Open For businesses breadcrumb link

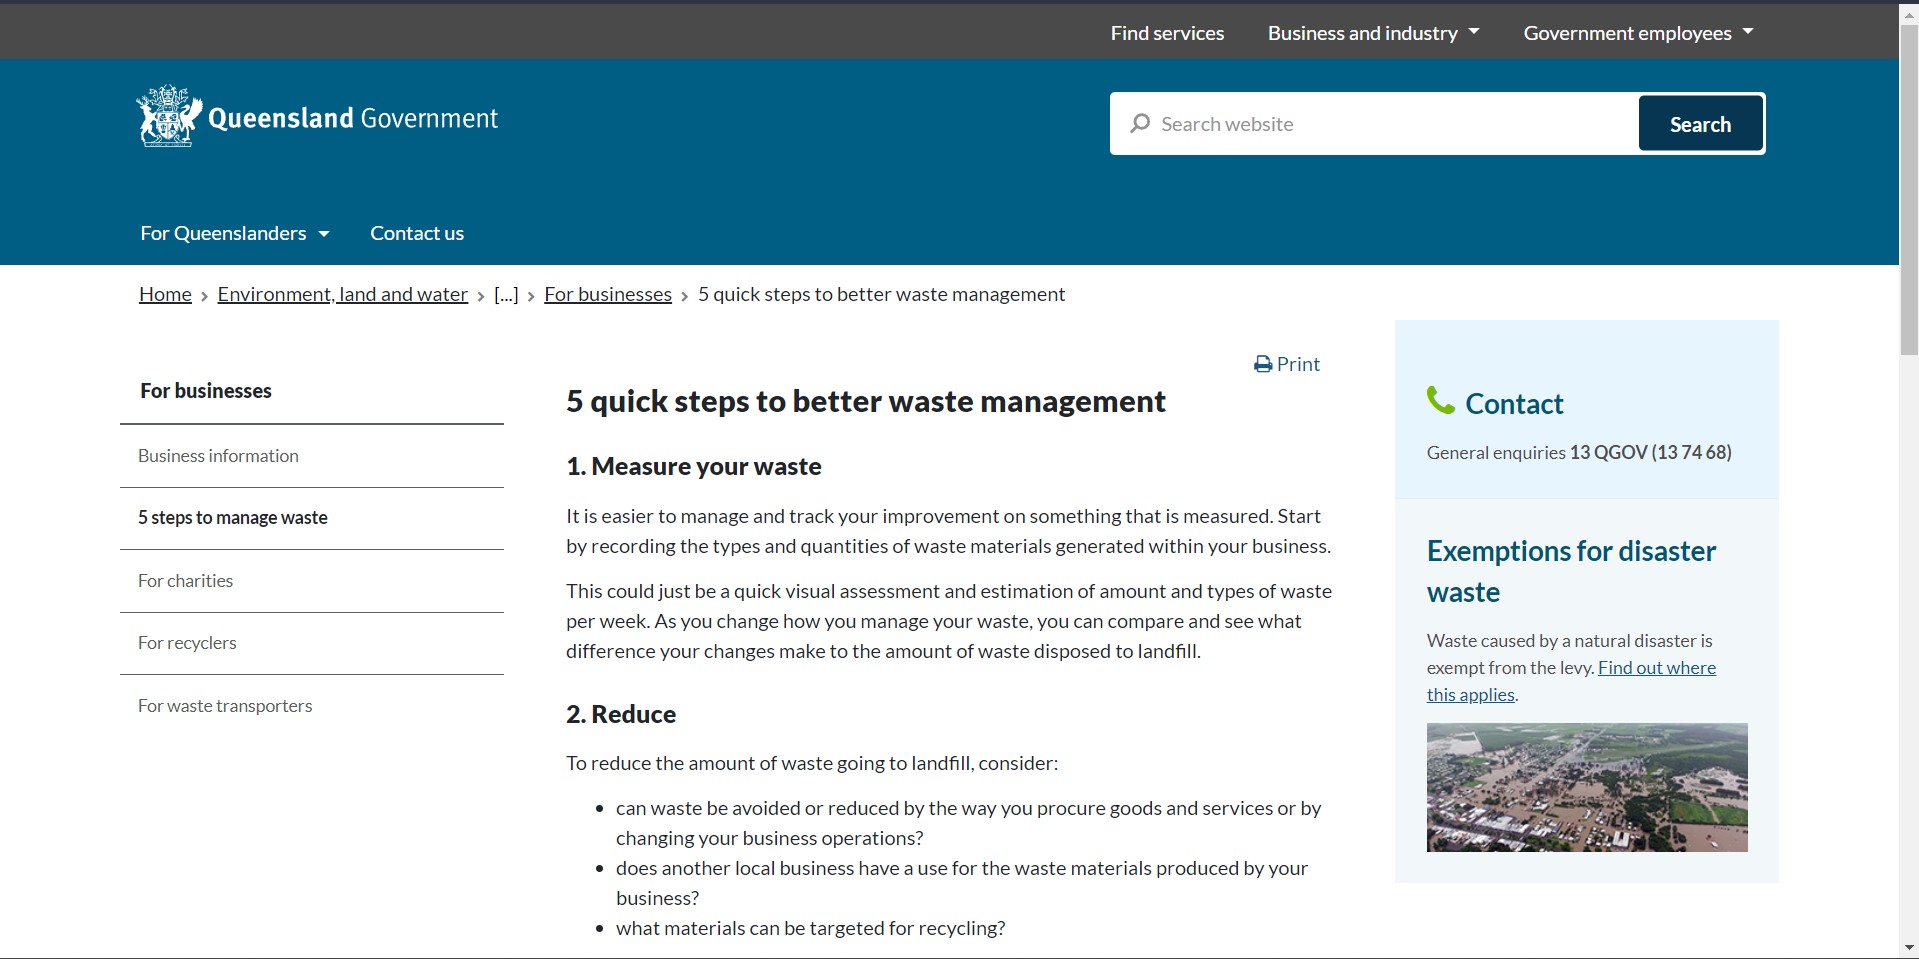point(608,294)
